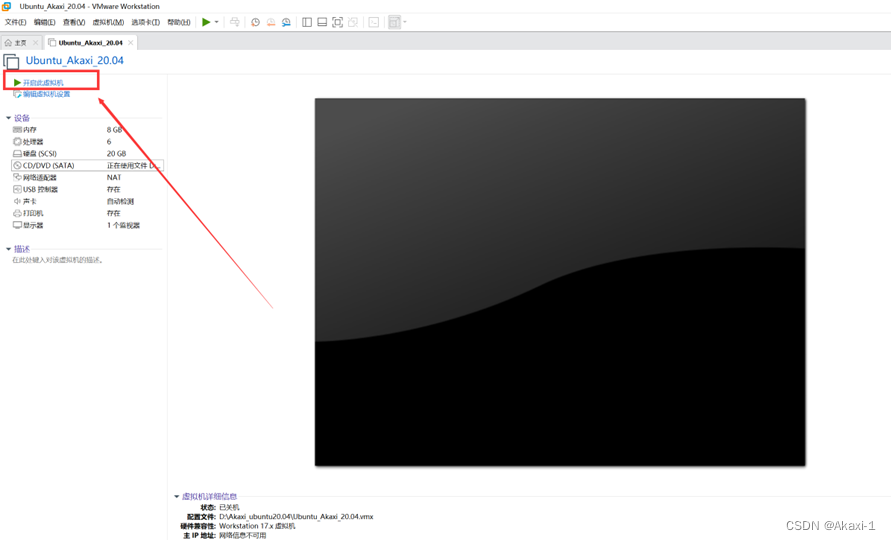Screen dimensions: 891x540
Task: Collapse the 虚拟机详细信息 section
Action: point(177,496)
